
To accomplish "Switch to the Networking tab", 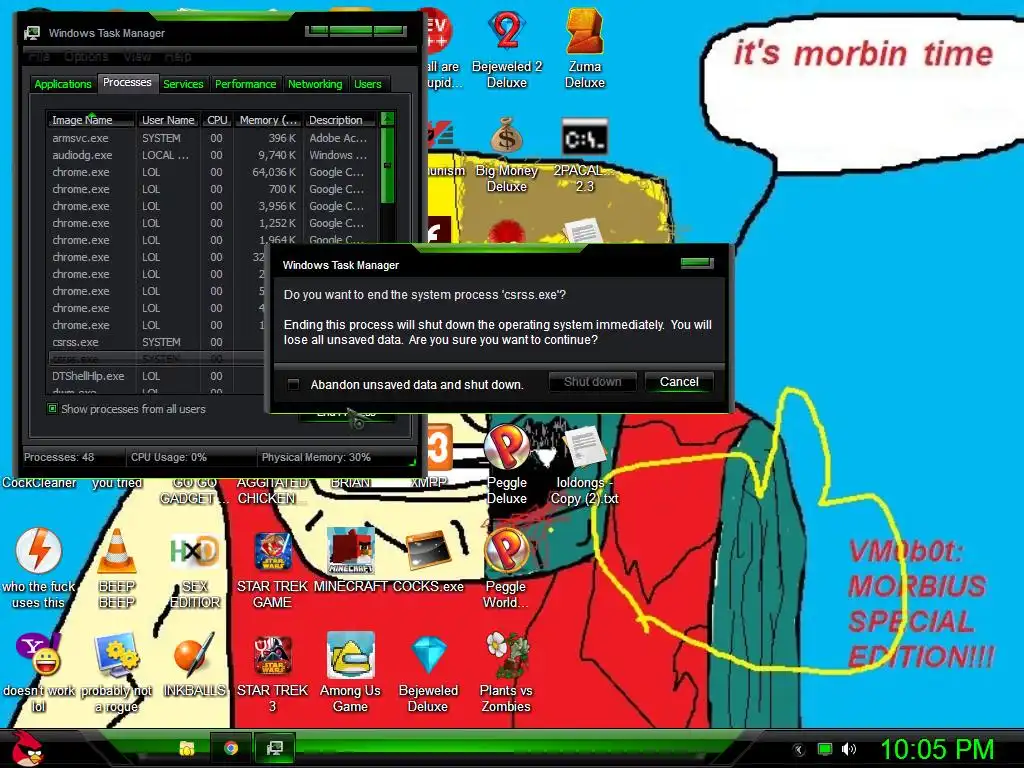I will (x=315, y=84).
